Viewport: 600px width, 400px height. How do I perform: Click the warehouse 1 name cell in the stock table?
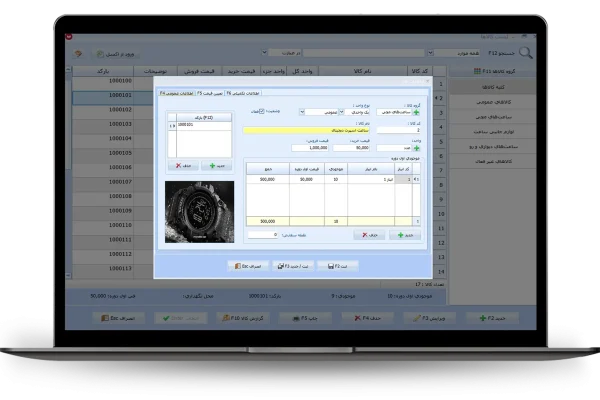(x=371, y=179)
